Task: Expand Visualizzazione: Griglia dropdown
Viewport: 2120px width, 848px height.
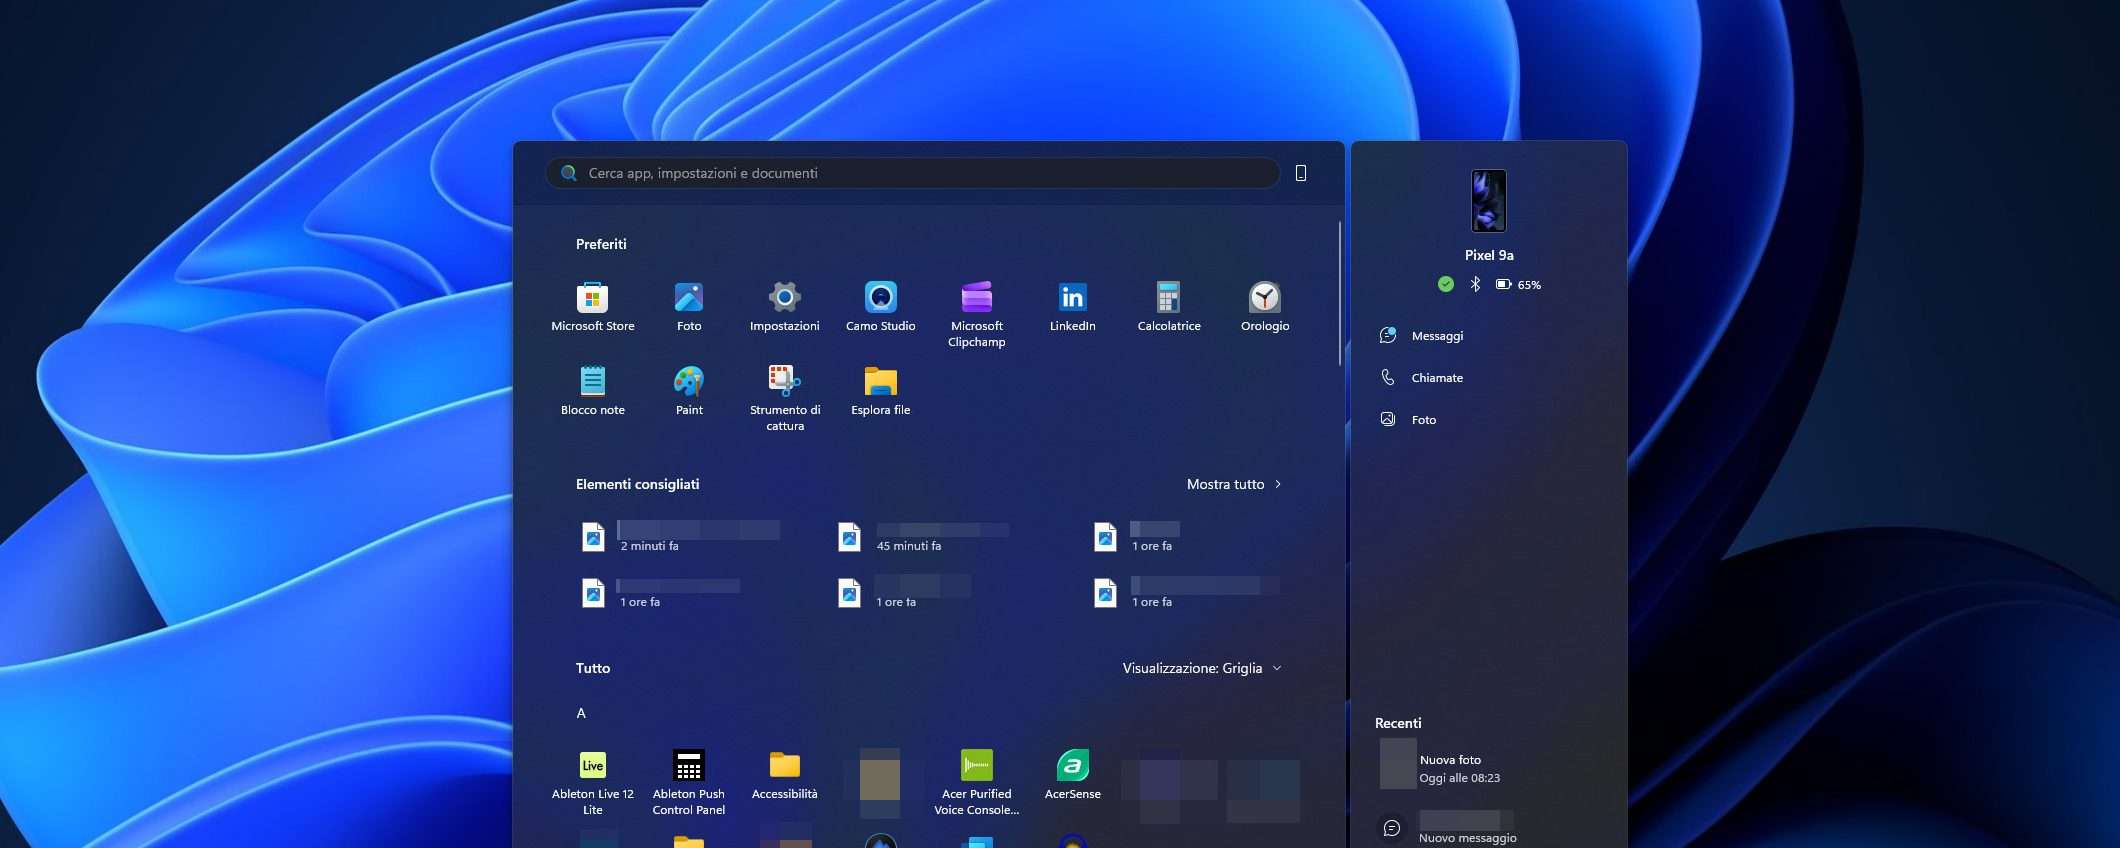Action: tap(1201, 668)
